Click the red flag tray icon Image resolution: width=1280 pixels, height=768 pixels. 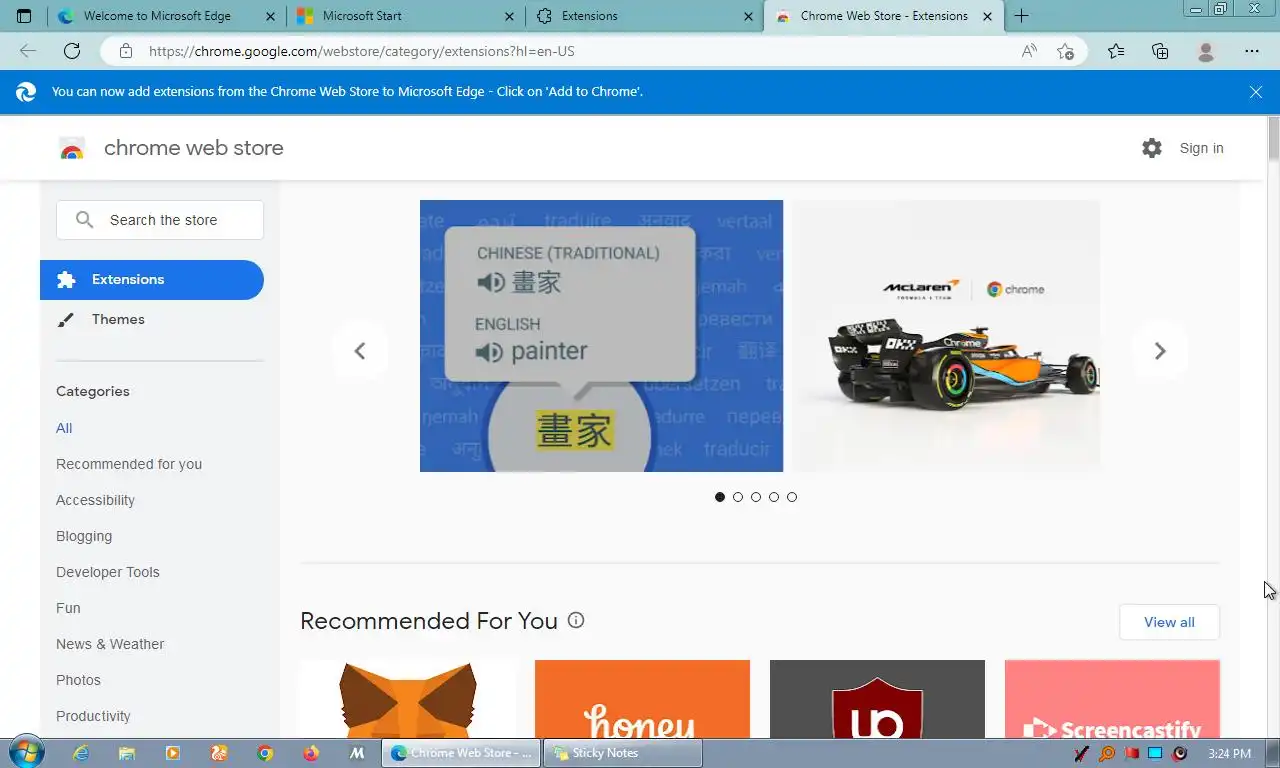[x=1131, y=753]
